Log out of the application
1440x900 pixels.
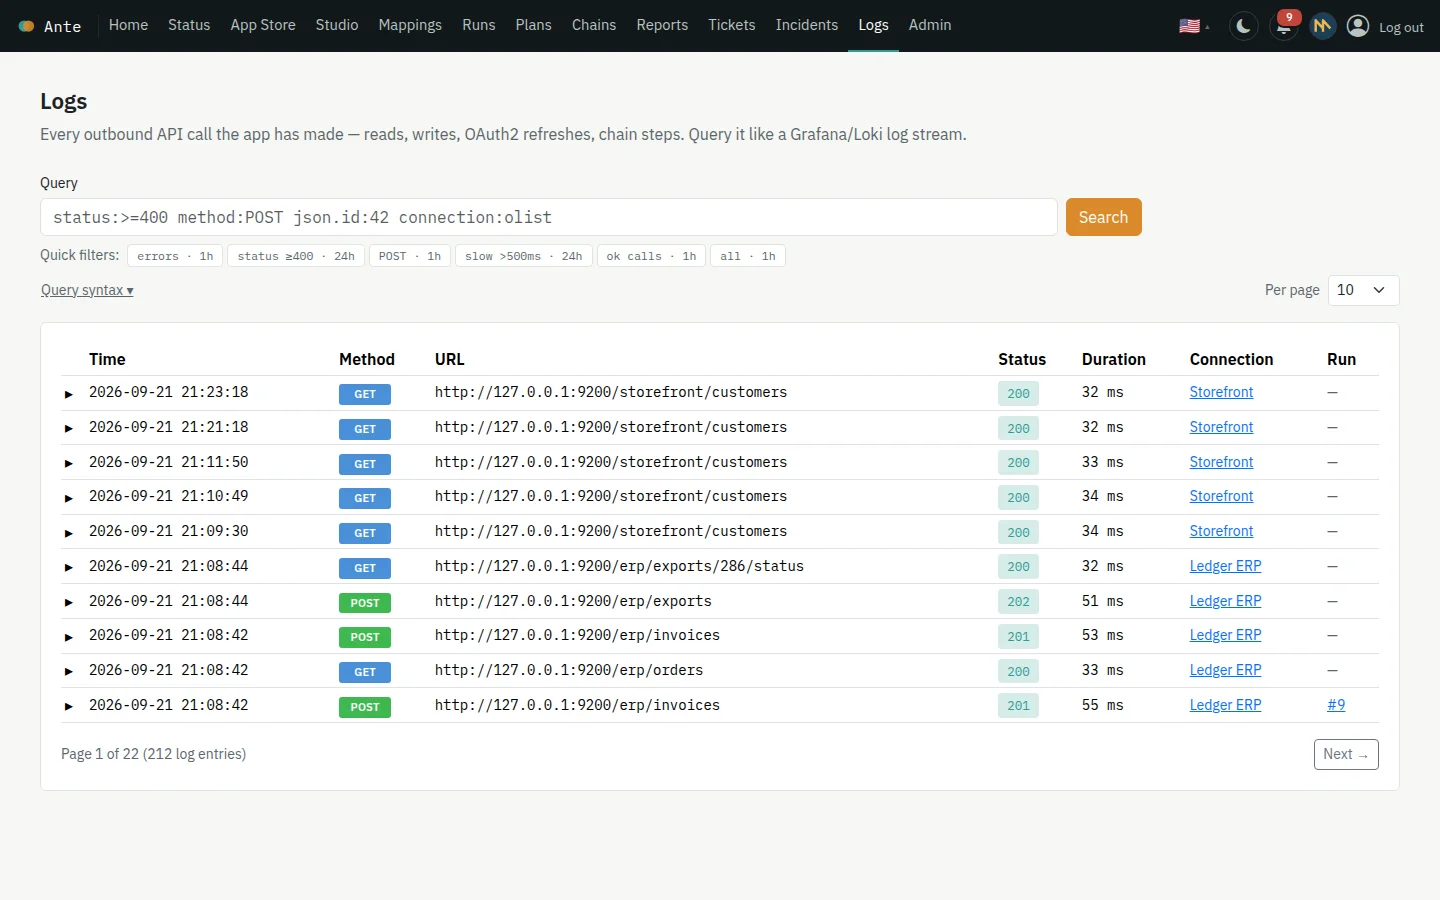[x=1401, y=27]
